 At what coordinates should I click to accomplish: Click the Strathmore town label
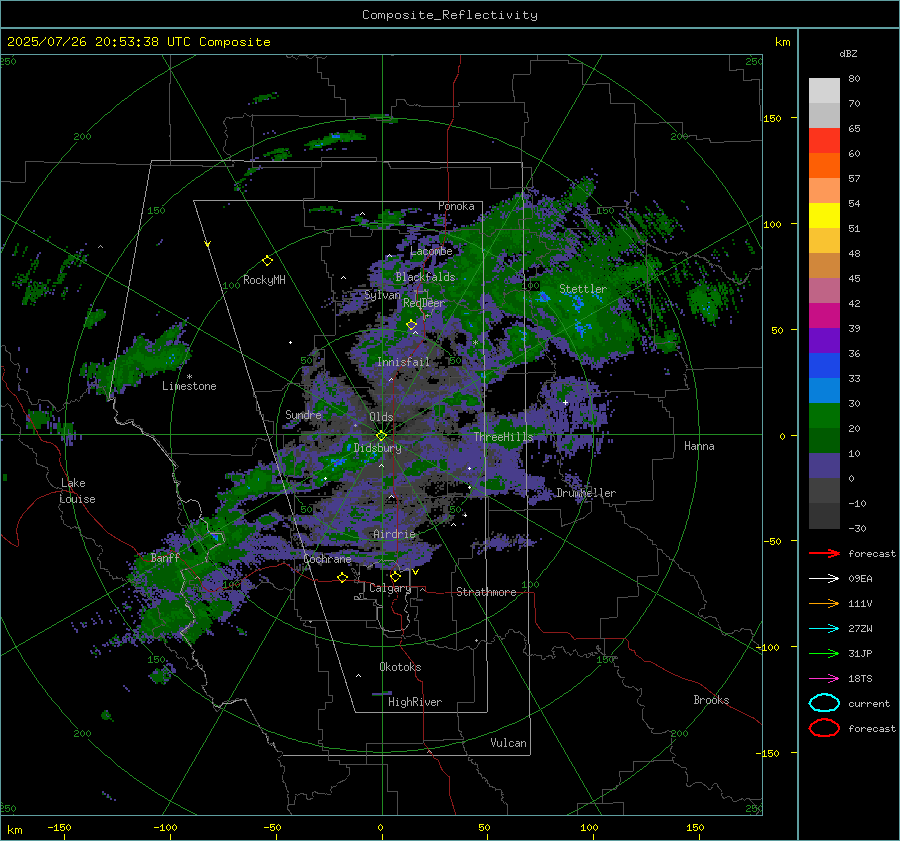point(486,592)
